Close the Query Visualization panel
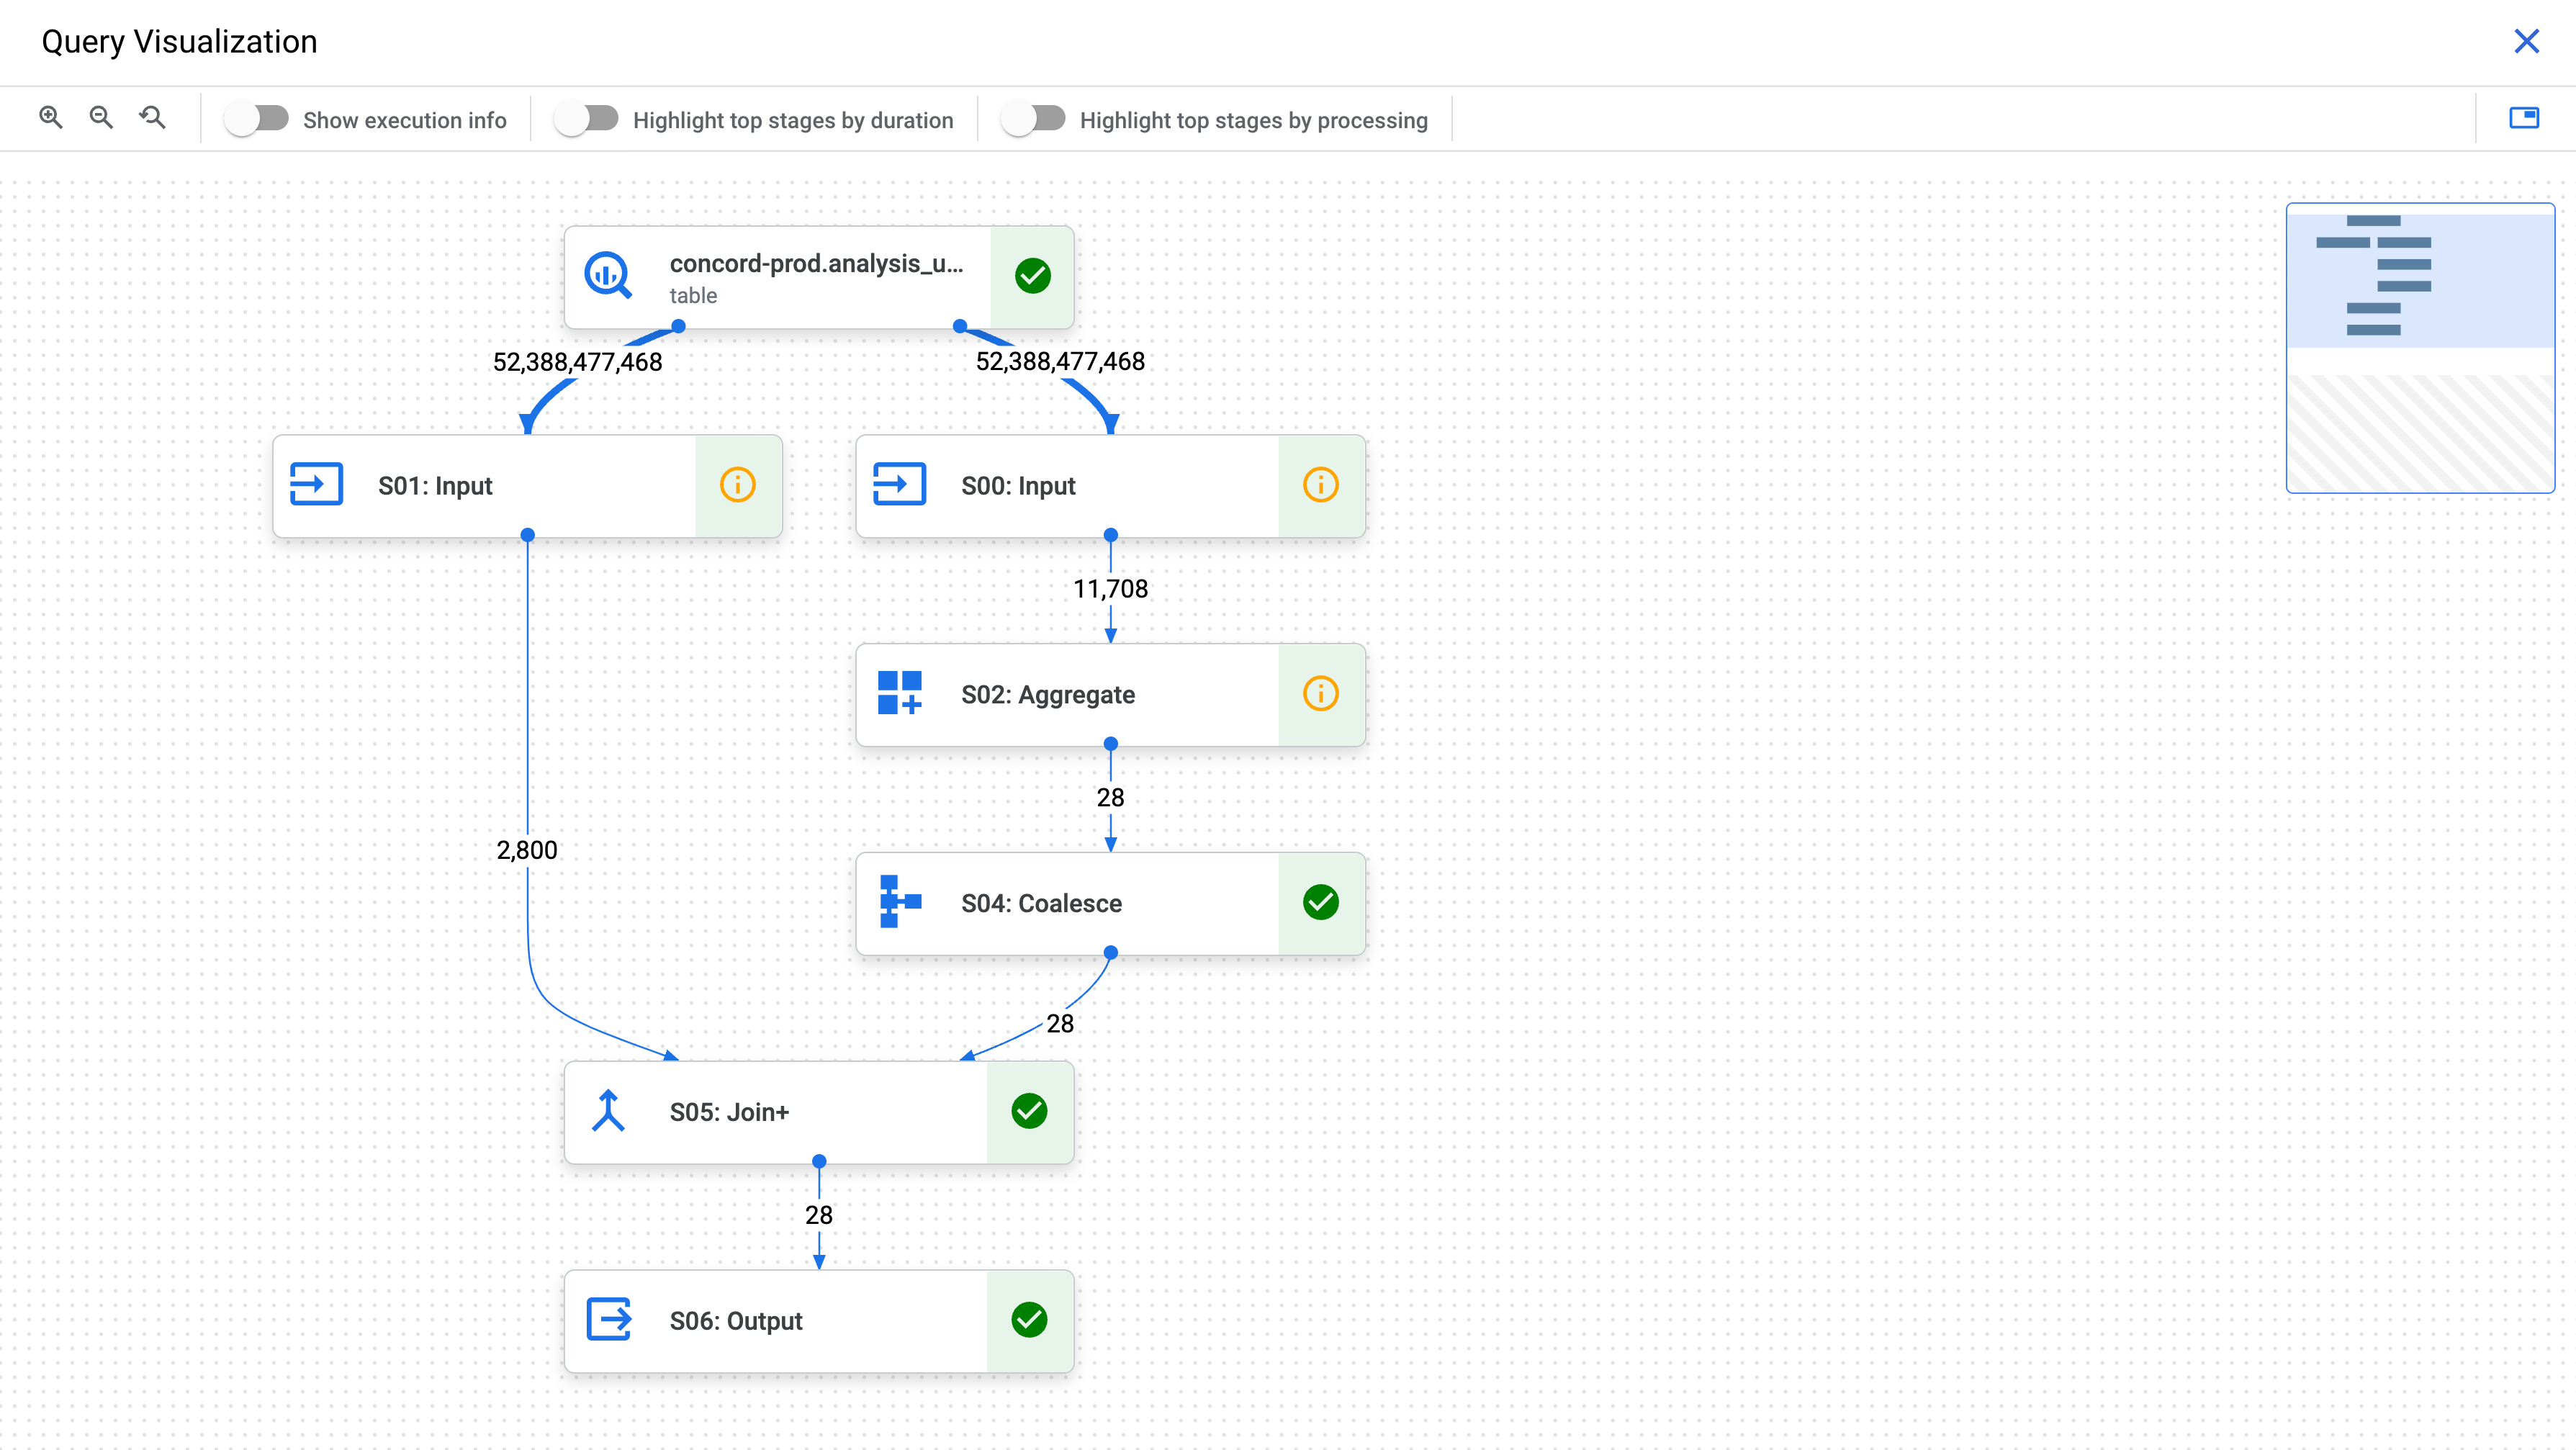 tap(2528, 41)
